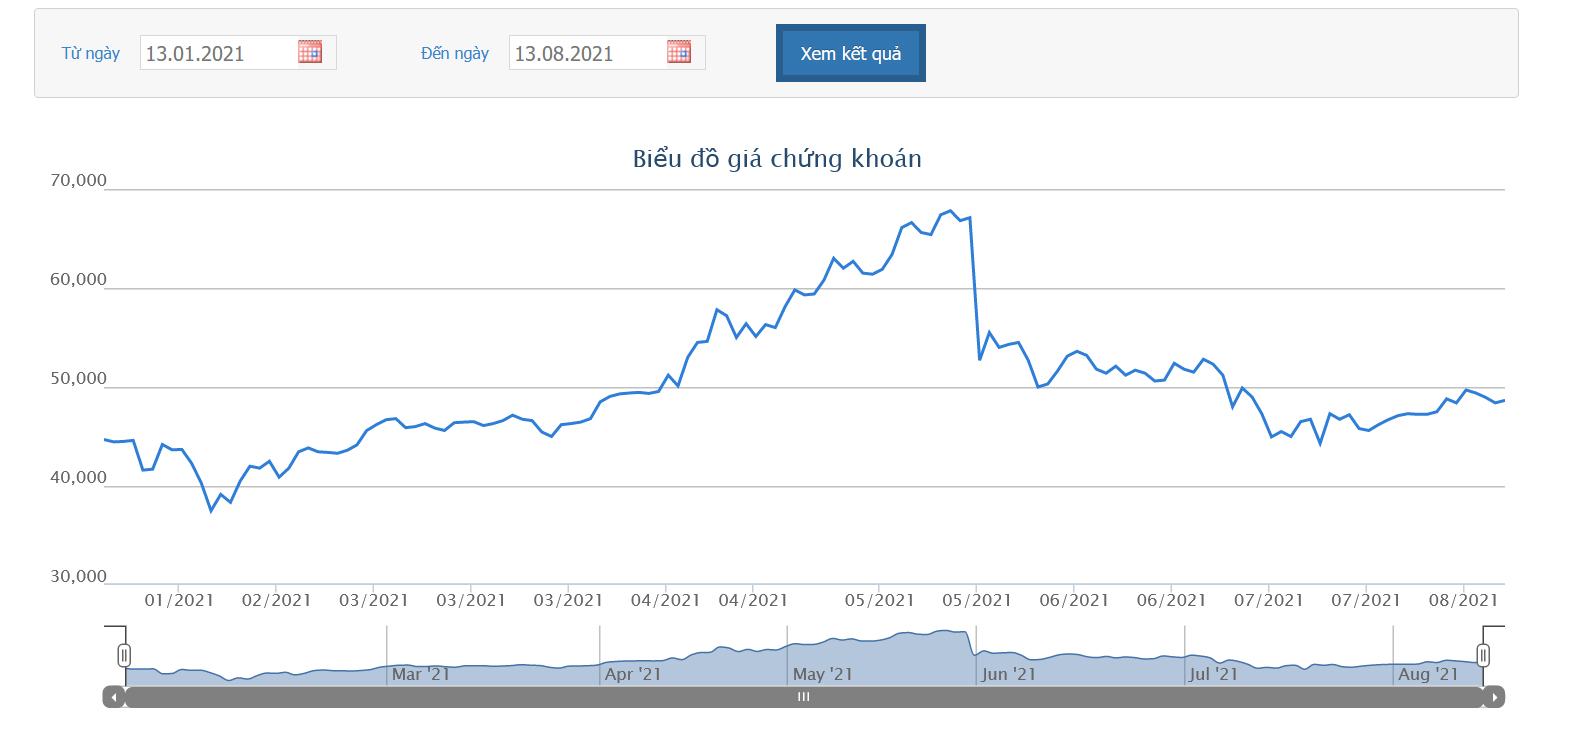Click Aug '21 in the navigator
The height and width of the screenshot is (735, 1585).
coord(1428,674)
